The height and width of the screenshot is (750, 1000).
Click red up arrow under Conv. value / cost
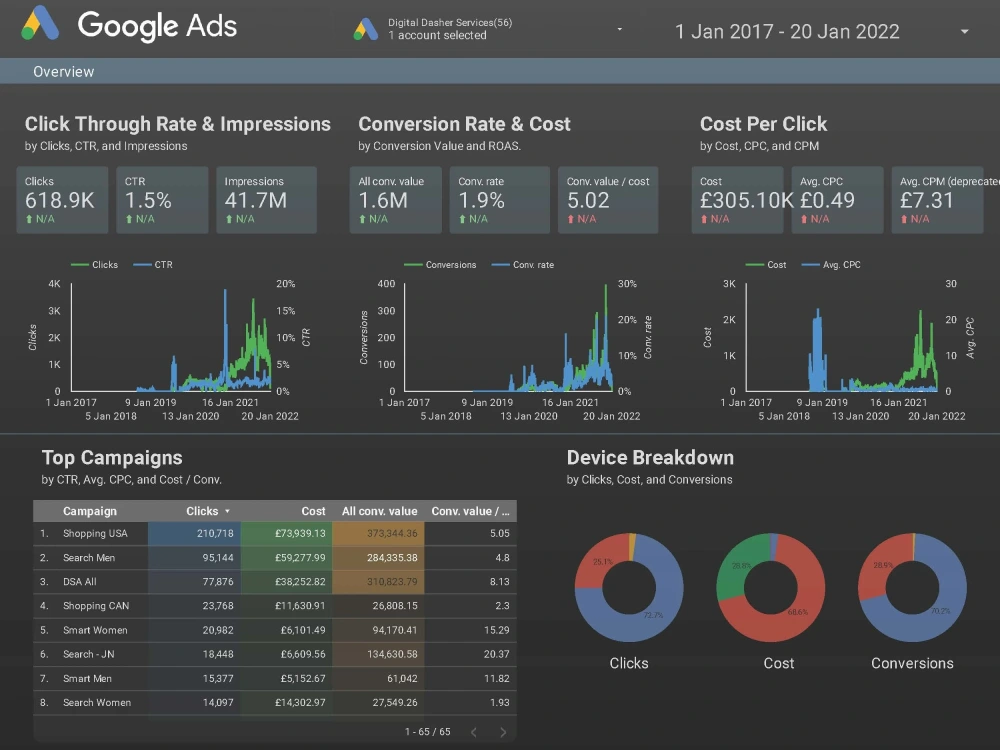click(571, 219)
